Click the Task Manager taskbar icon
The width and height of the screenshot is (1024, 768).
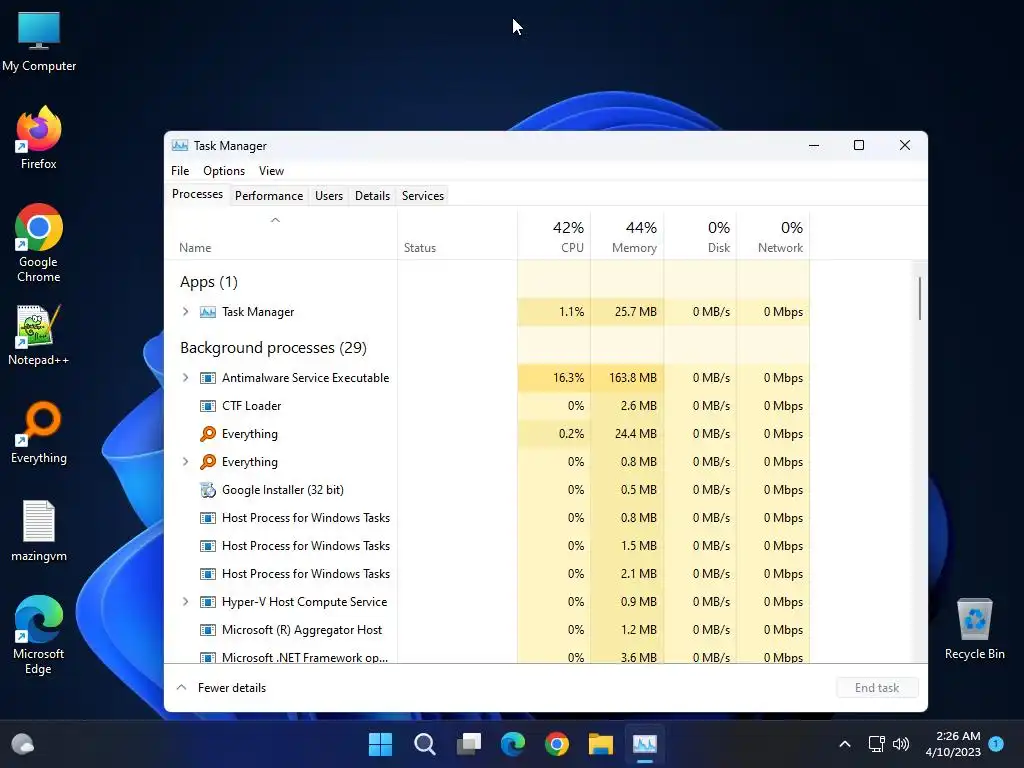pyautogui.click(x=645, y=744)
